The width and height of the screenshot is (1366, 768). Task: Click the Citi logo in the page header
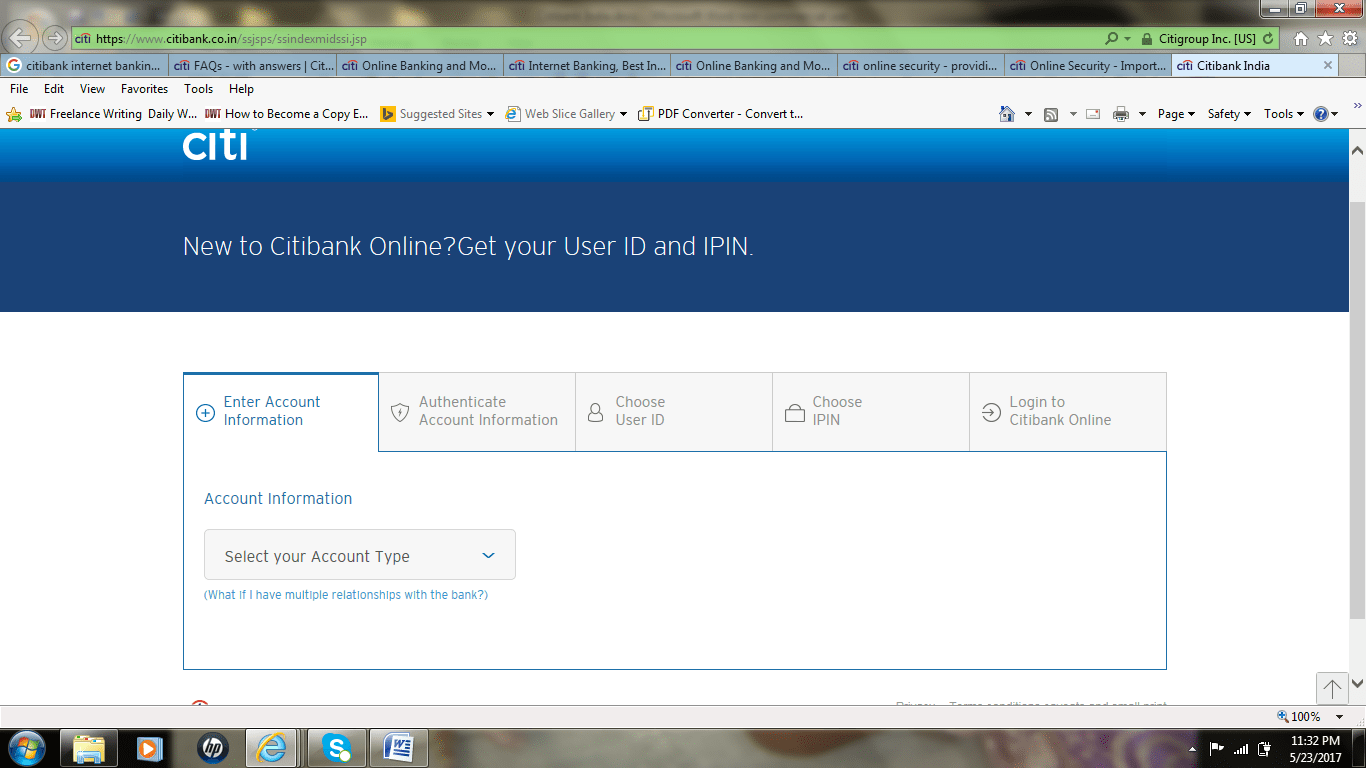click(x=214, y=145)
